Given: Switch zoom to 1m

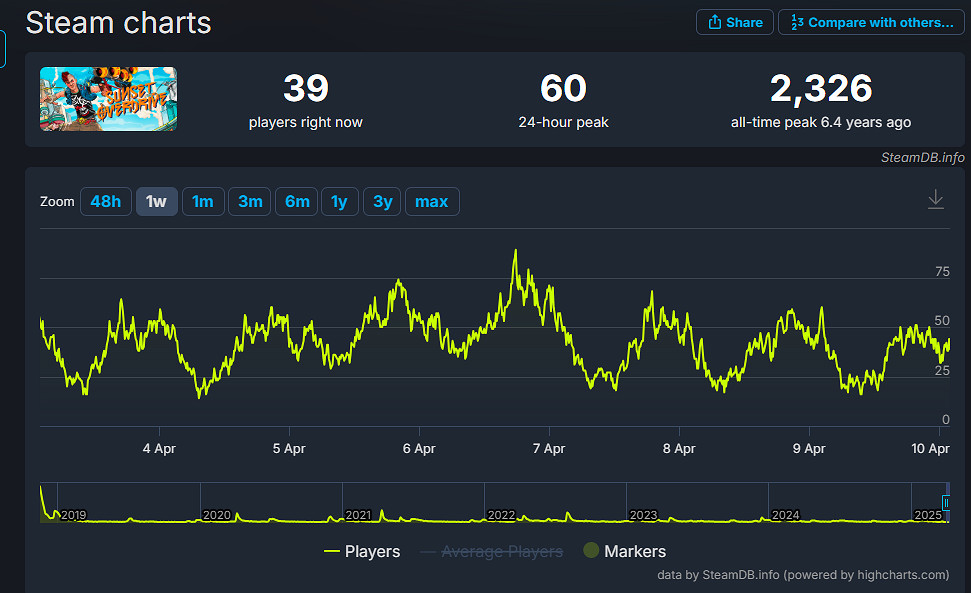Looking at the screenshot, I should (203, 202).
